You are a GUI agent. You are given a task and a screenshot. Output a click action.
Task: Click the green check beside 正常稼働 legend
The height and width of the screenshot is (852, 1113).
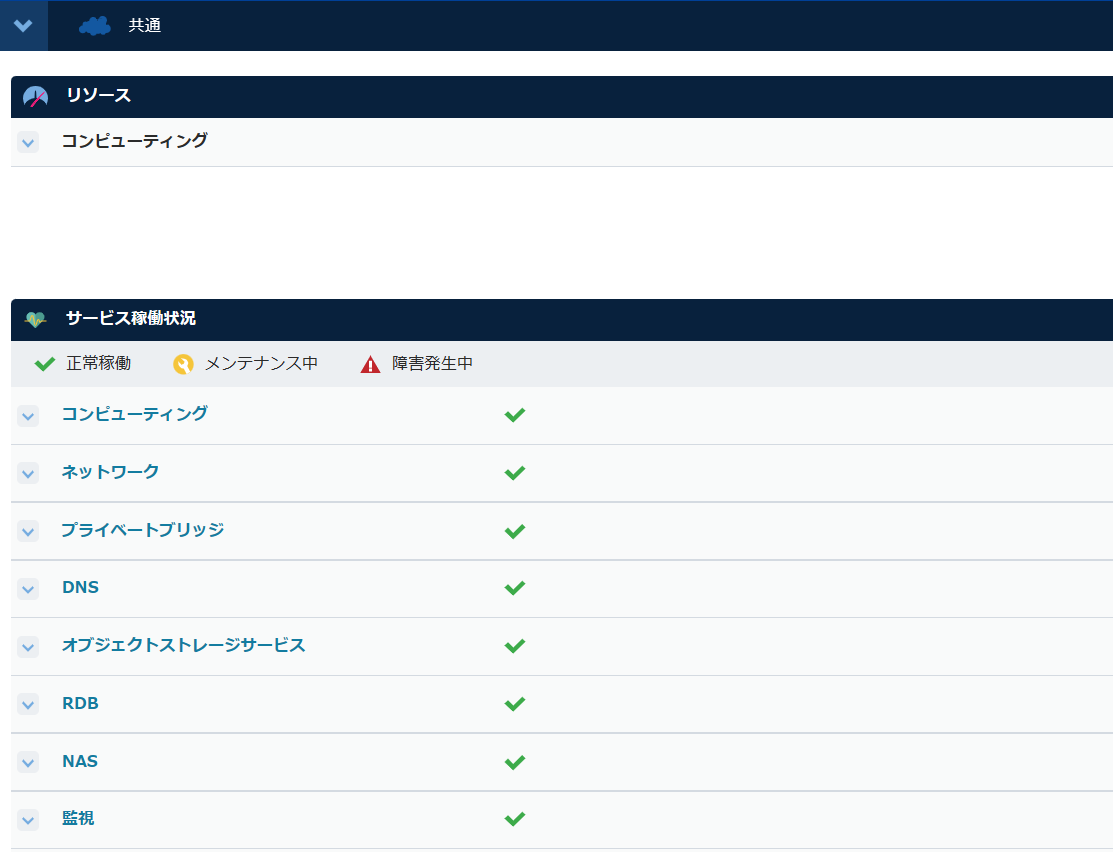pyautogui.click(x=44, y=363)
